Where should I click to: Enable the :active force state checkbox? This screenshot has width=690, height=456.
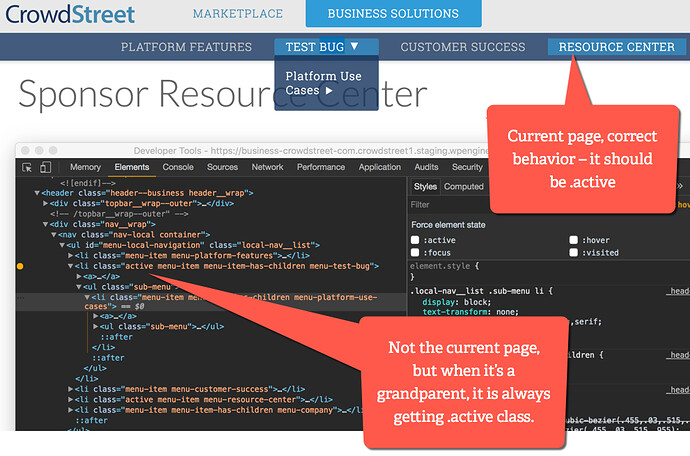tap(415, 240)
